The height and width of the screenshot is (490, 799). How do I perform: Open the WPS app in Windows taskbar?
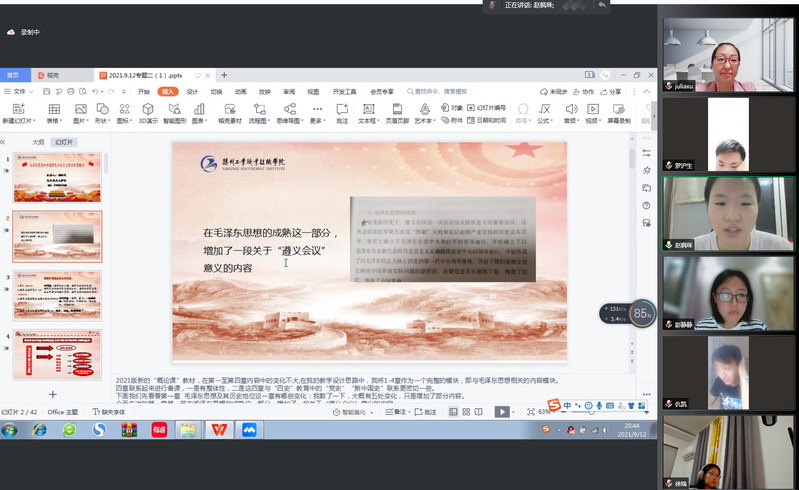[217, 430]
